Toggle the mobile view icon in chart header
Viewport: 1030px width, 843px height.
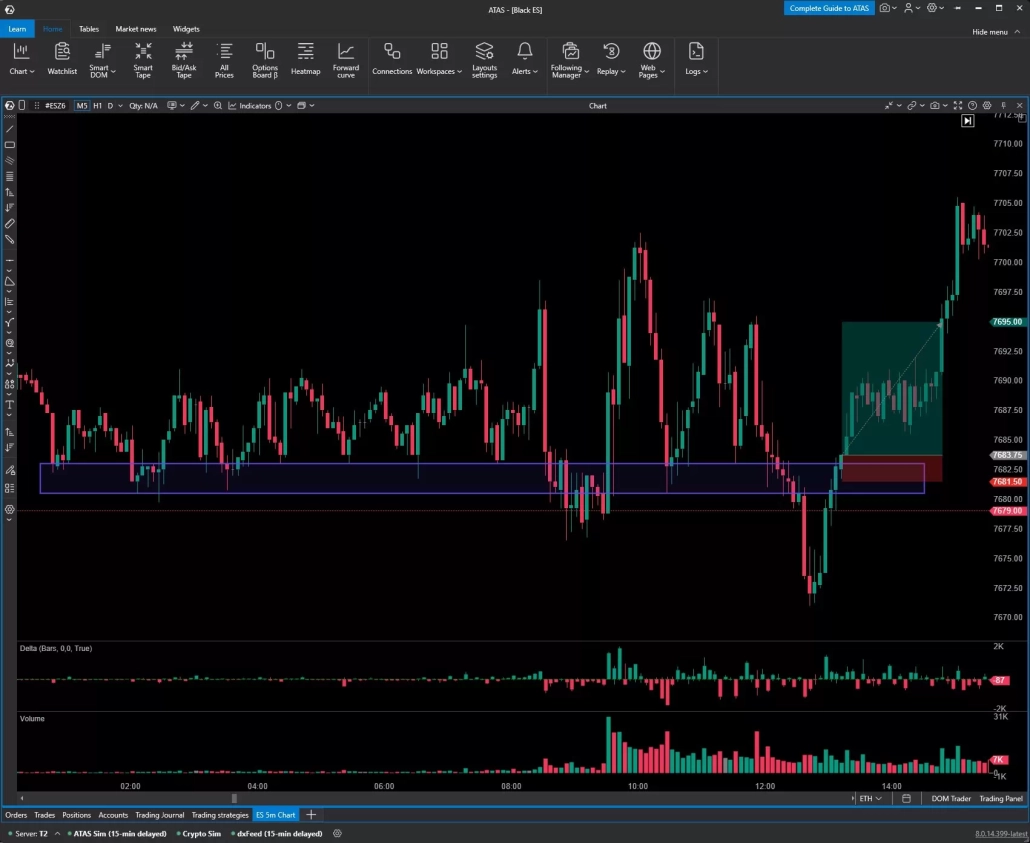[22, 106]
